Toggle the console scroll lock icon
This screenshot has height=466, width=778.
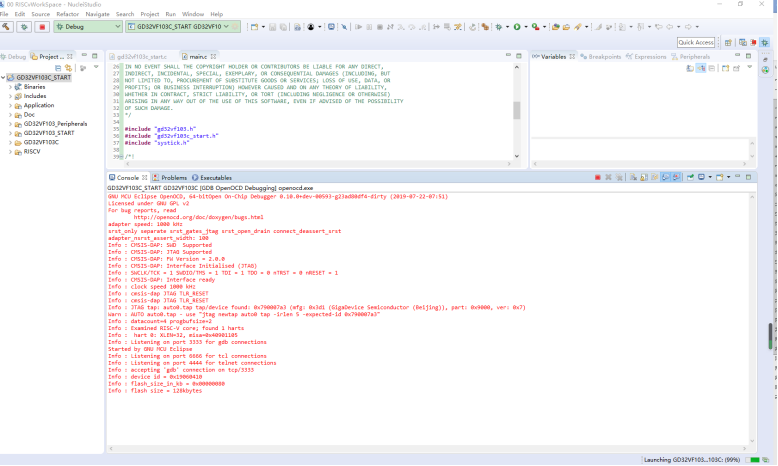663,177
